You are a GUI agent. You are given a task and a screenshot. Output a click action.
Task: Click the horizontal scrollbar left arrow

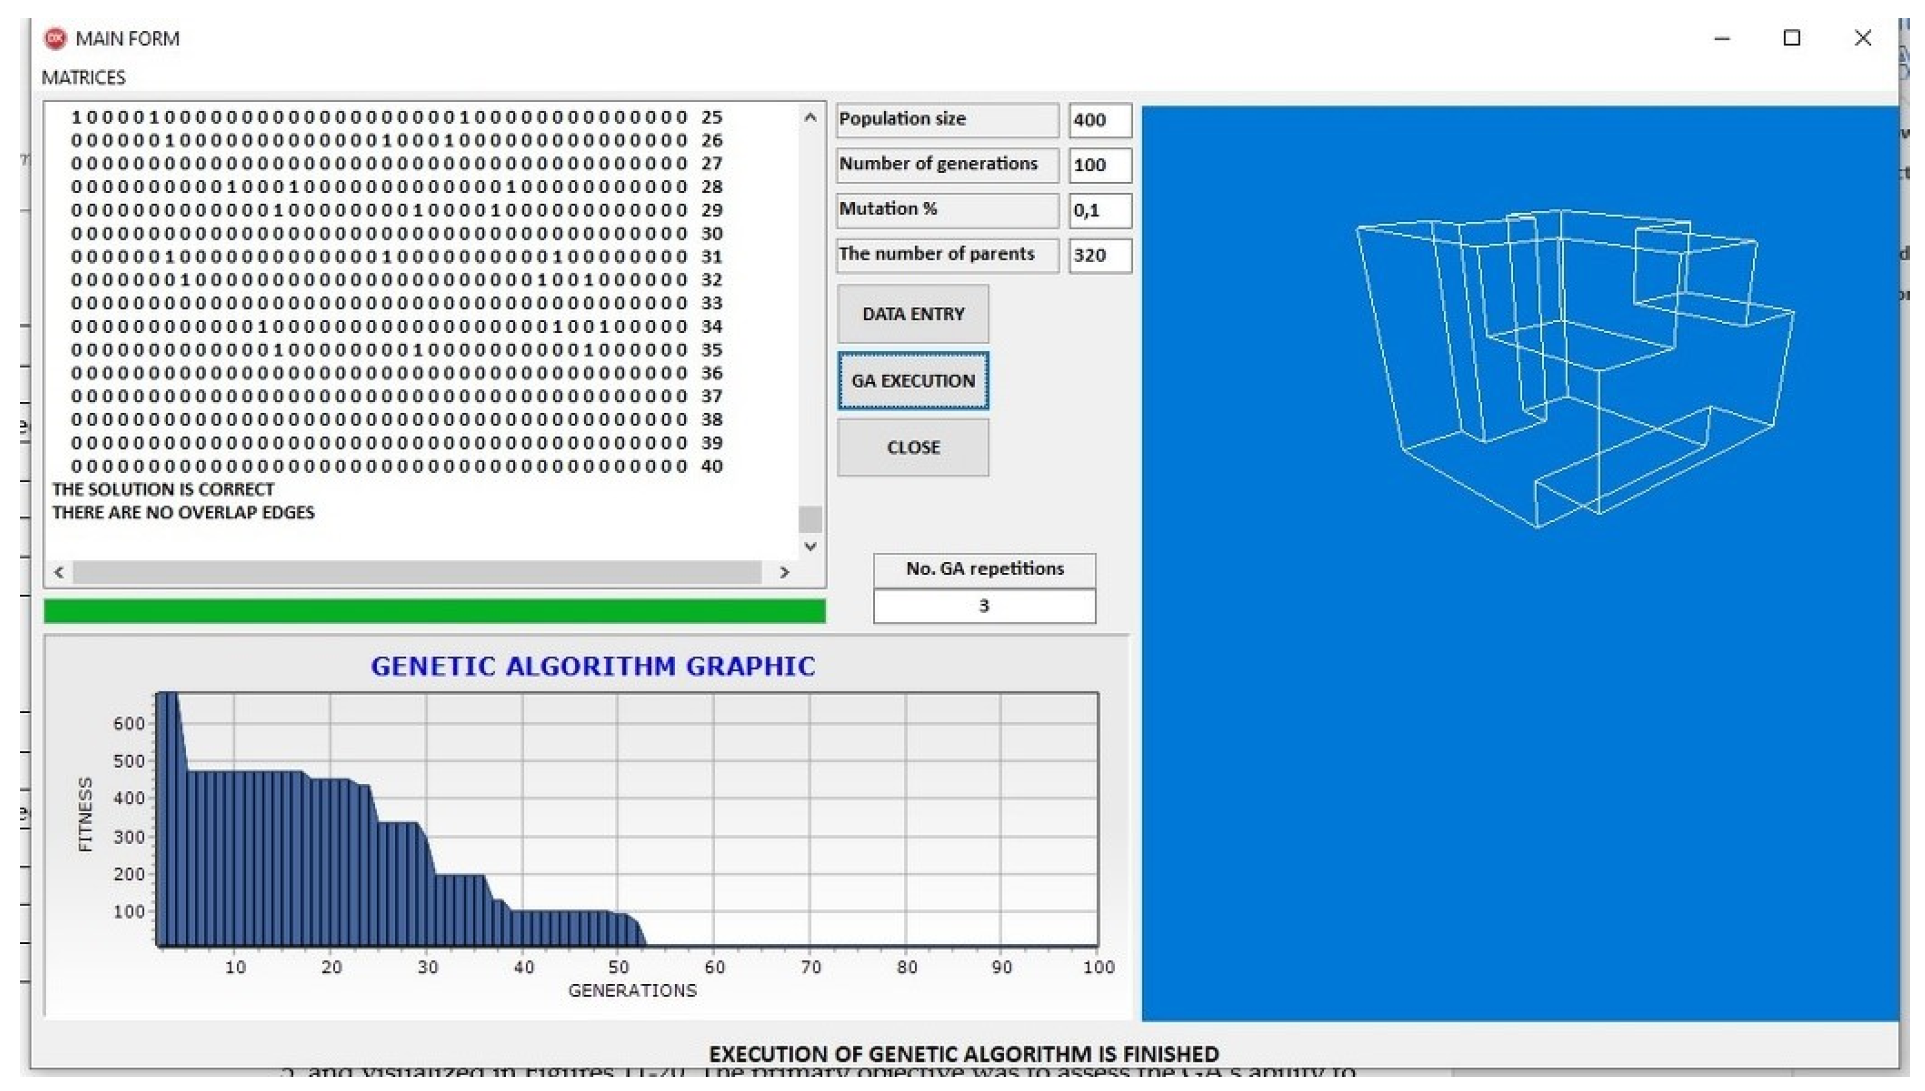point(59,572)
